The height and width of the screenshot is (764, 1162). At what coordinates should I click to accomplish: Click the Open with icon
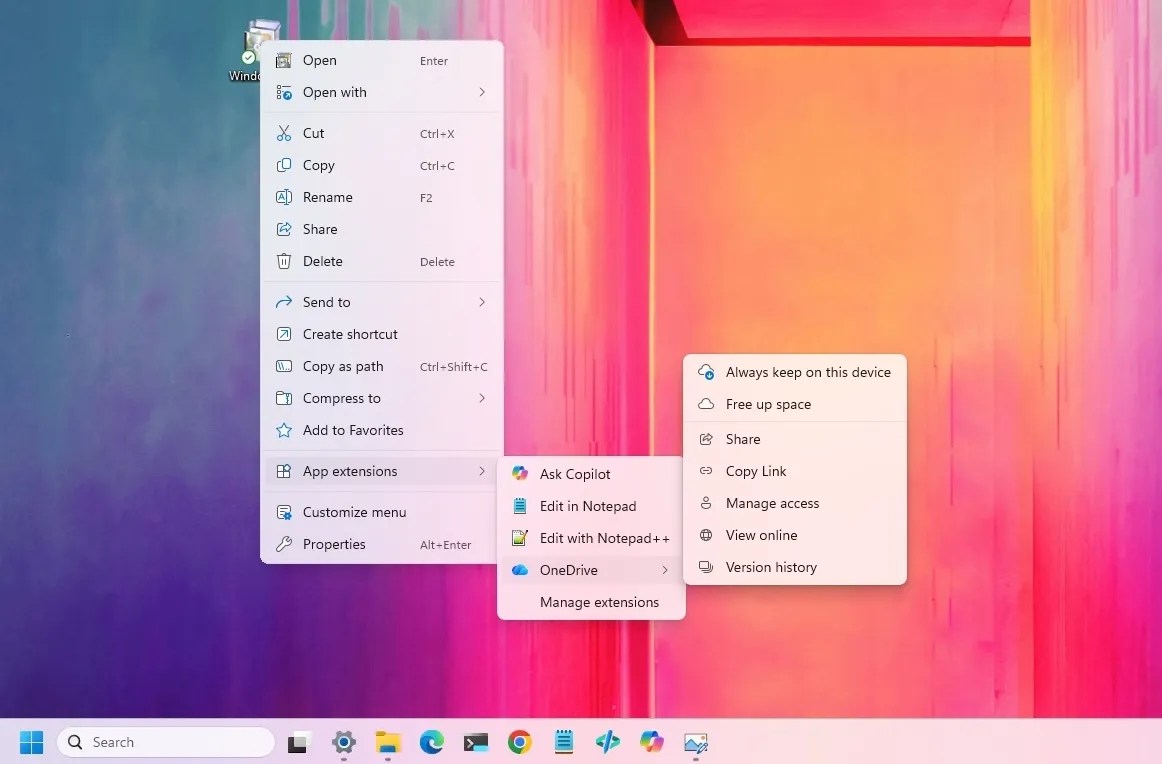point(284,92)
